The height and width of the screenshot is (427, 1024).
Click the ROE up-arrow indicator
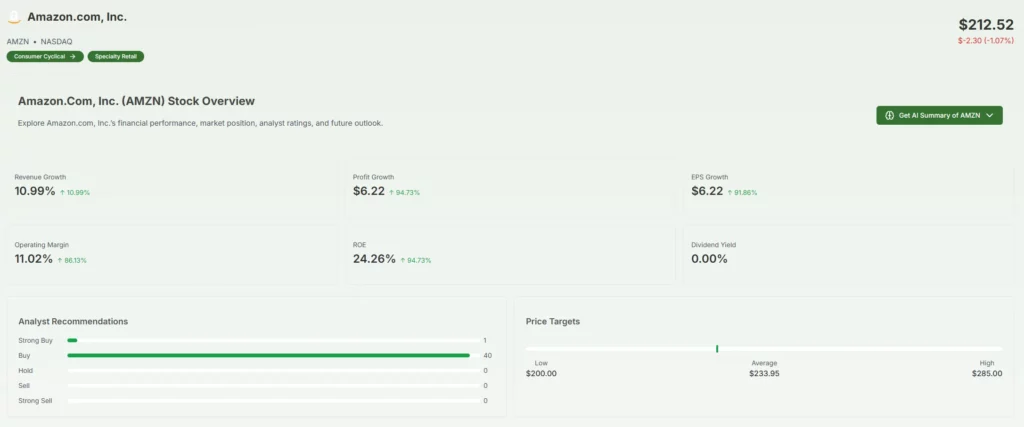(x=401, y=260)
